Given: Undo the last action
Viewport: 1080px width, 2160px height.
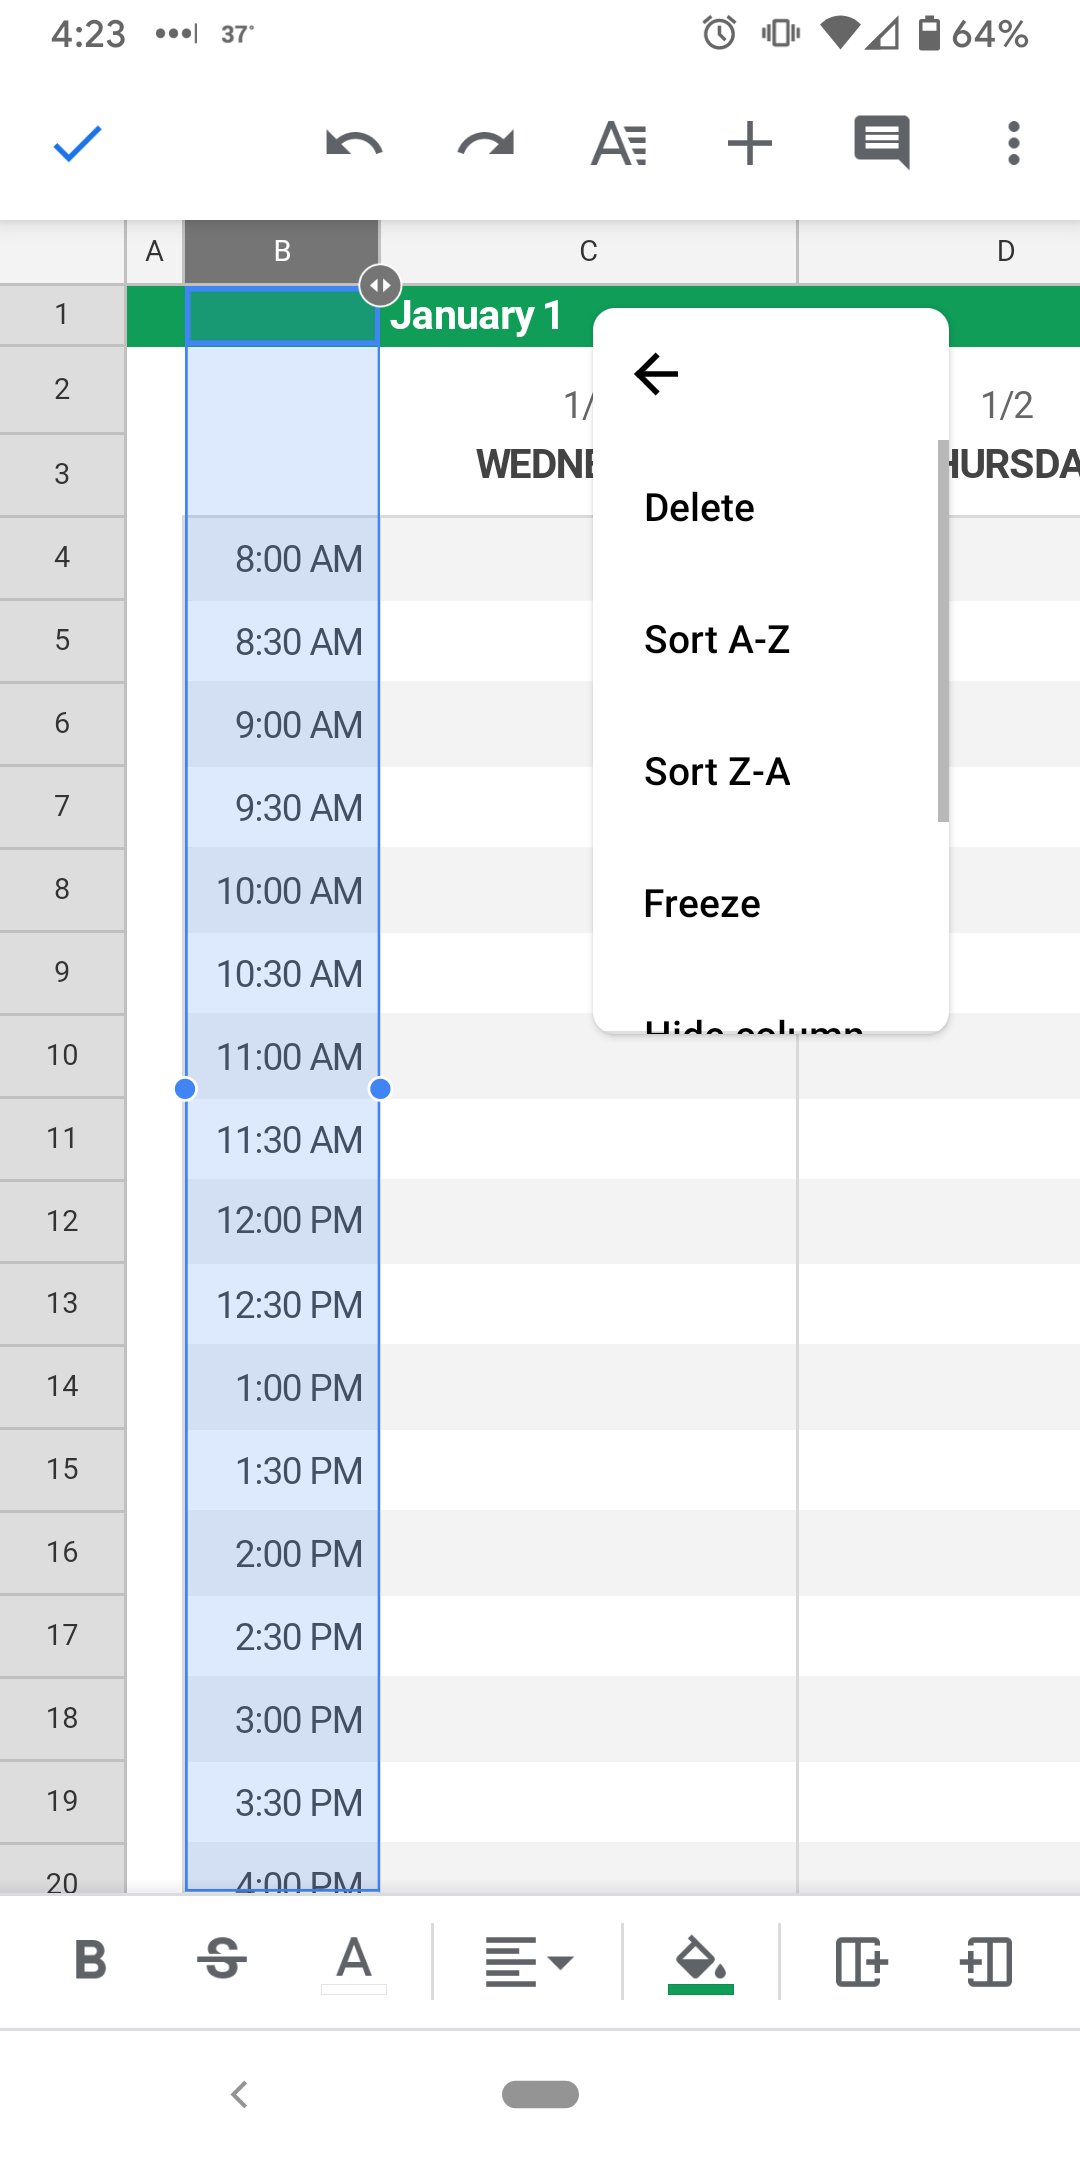Looking at the screenshot, I should pyautogui.click(x=354, y=144).
